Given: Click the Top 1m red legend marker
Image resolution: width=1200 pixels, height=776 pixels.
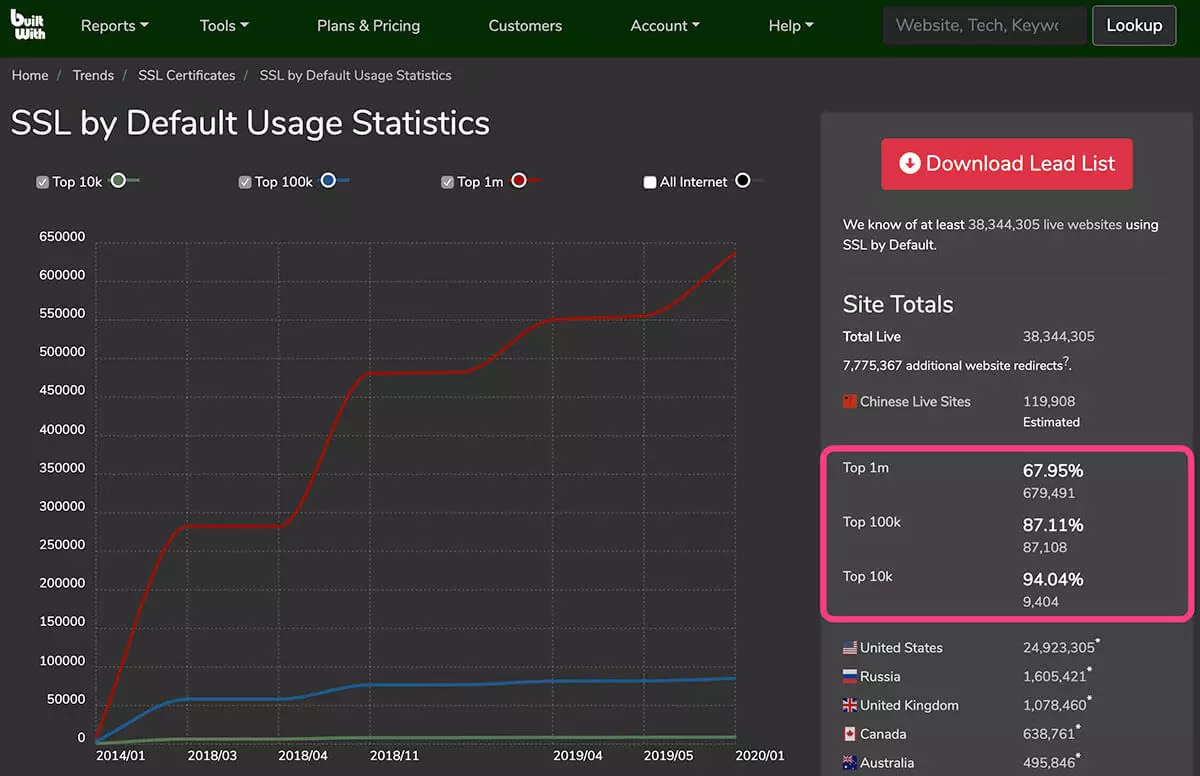Looking at the screenshot, I should [519, 180].
